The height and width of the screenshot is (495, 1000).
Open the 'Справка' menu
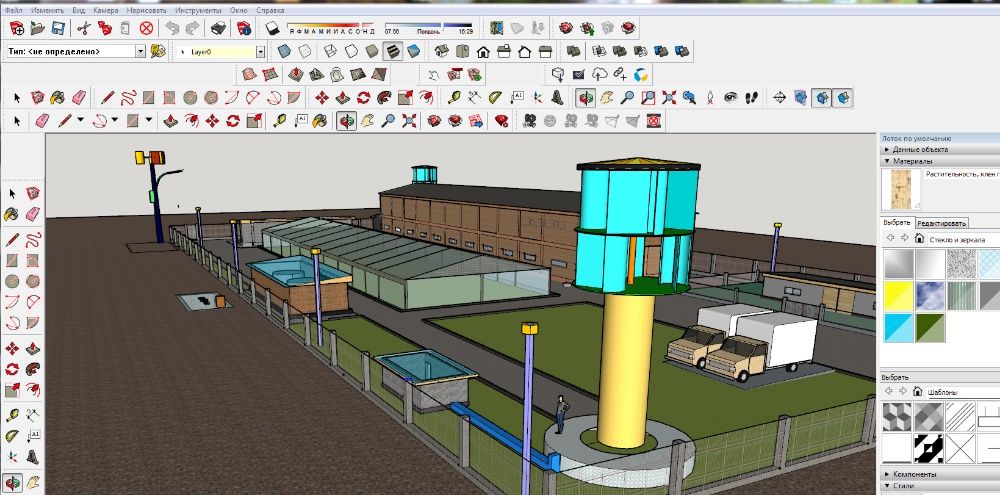click(270, 10)
